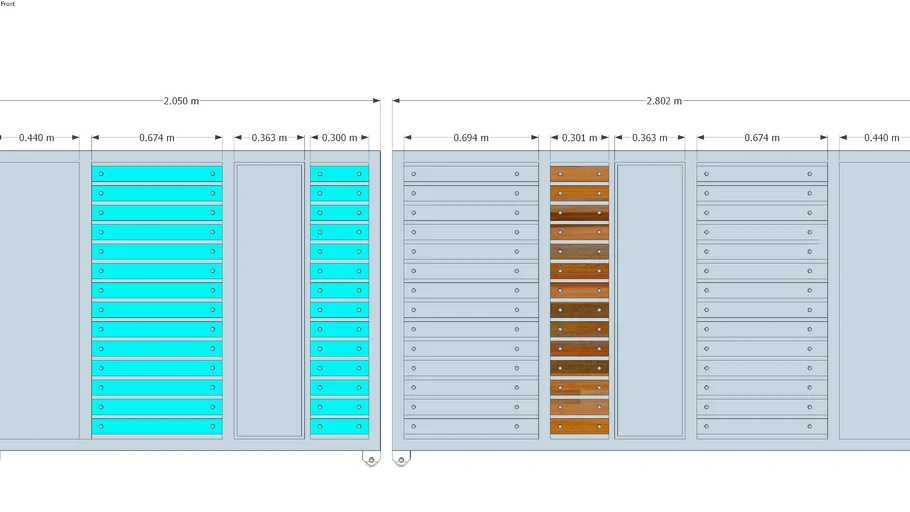
Task: Select the 0.300 m dimension label
Action: tap(339, 138)
